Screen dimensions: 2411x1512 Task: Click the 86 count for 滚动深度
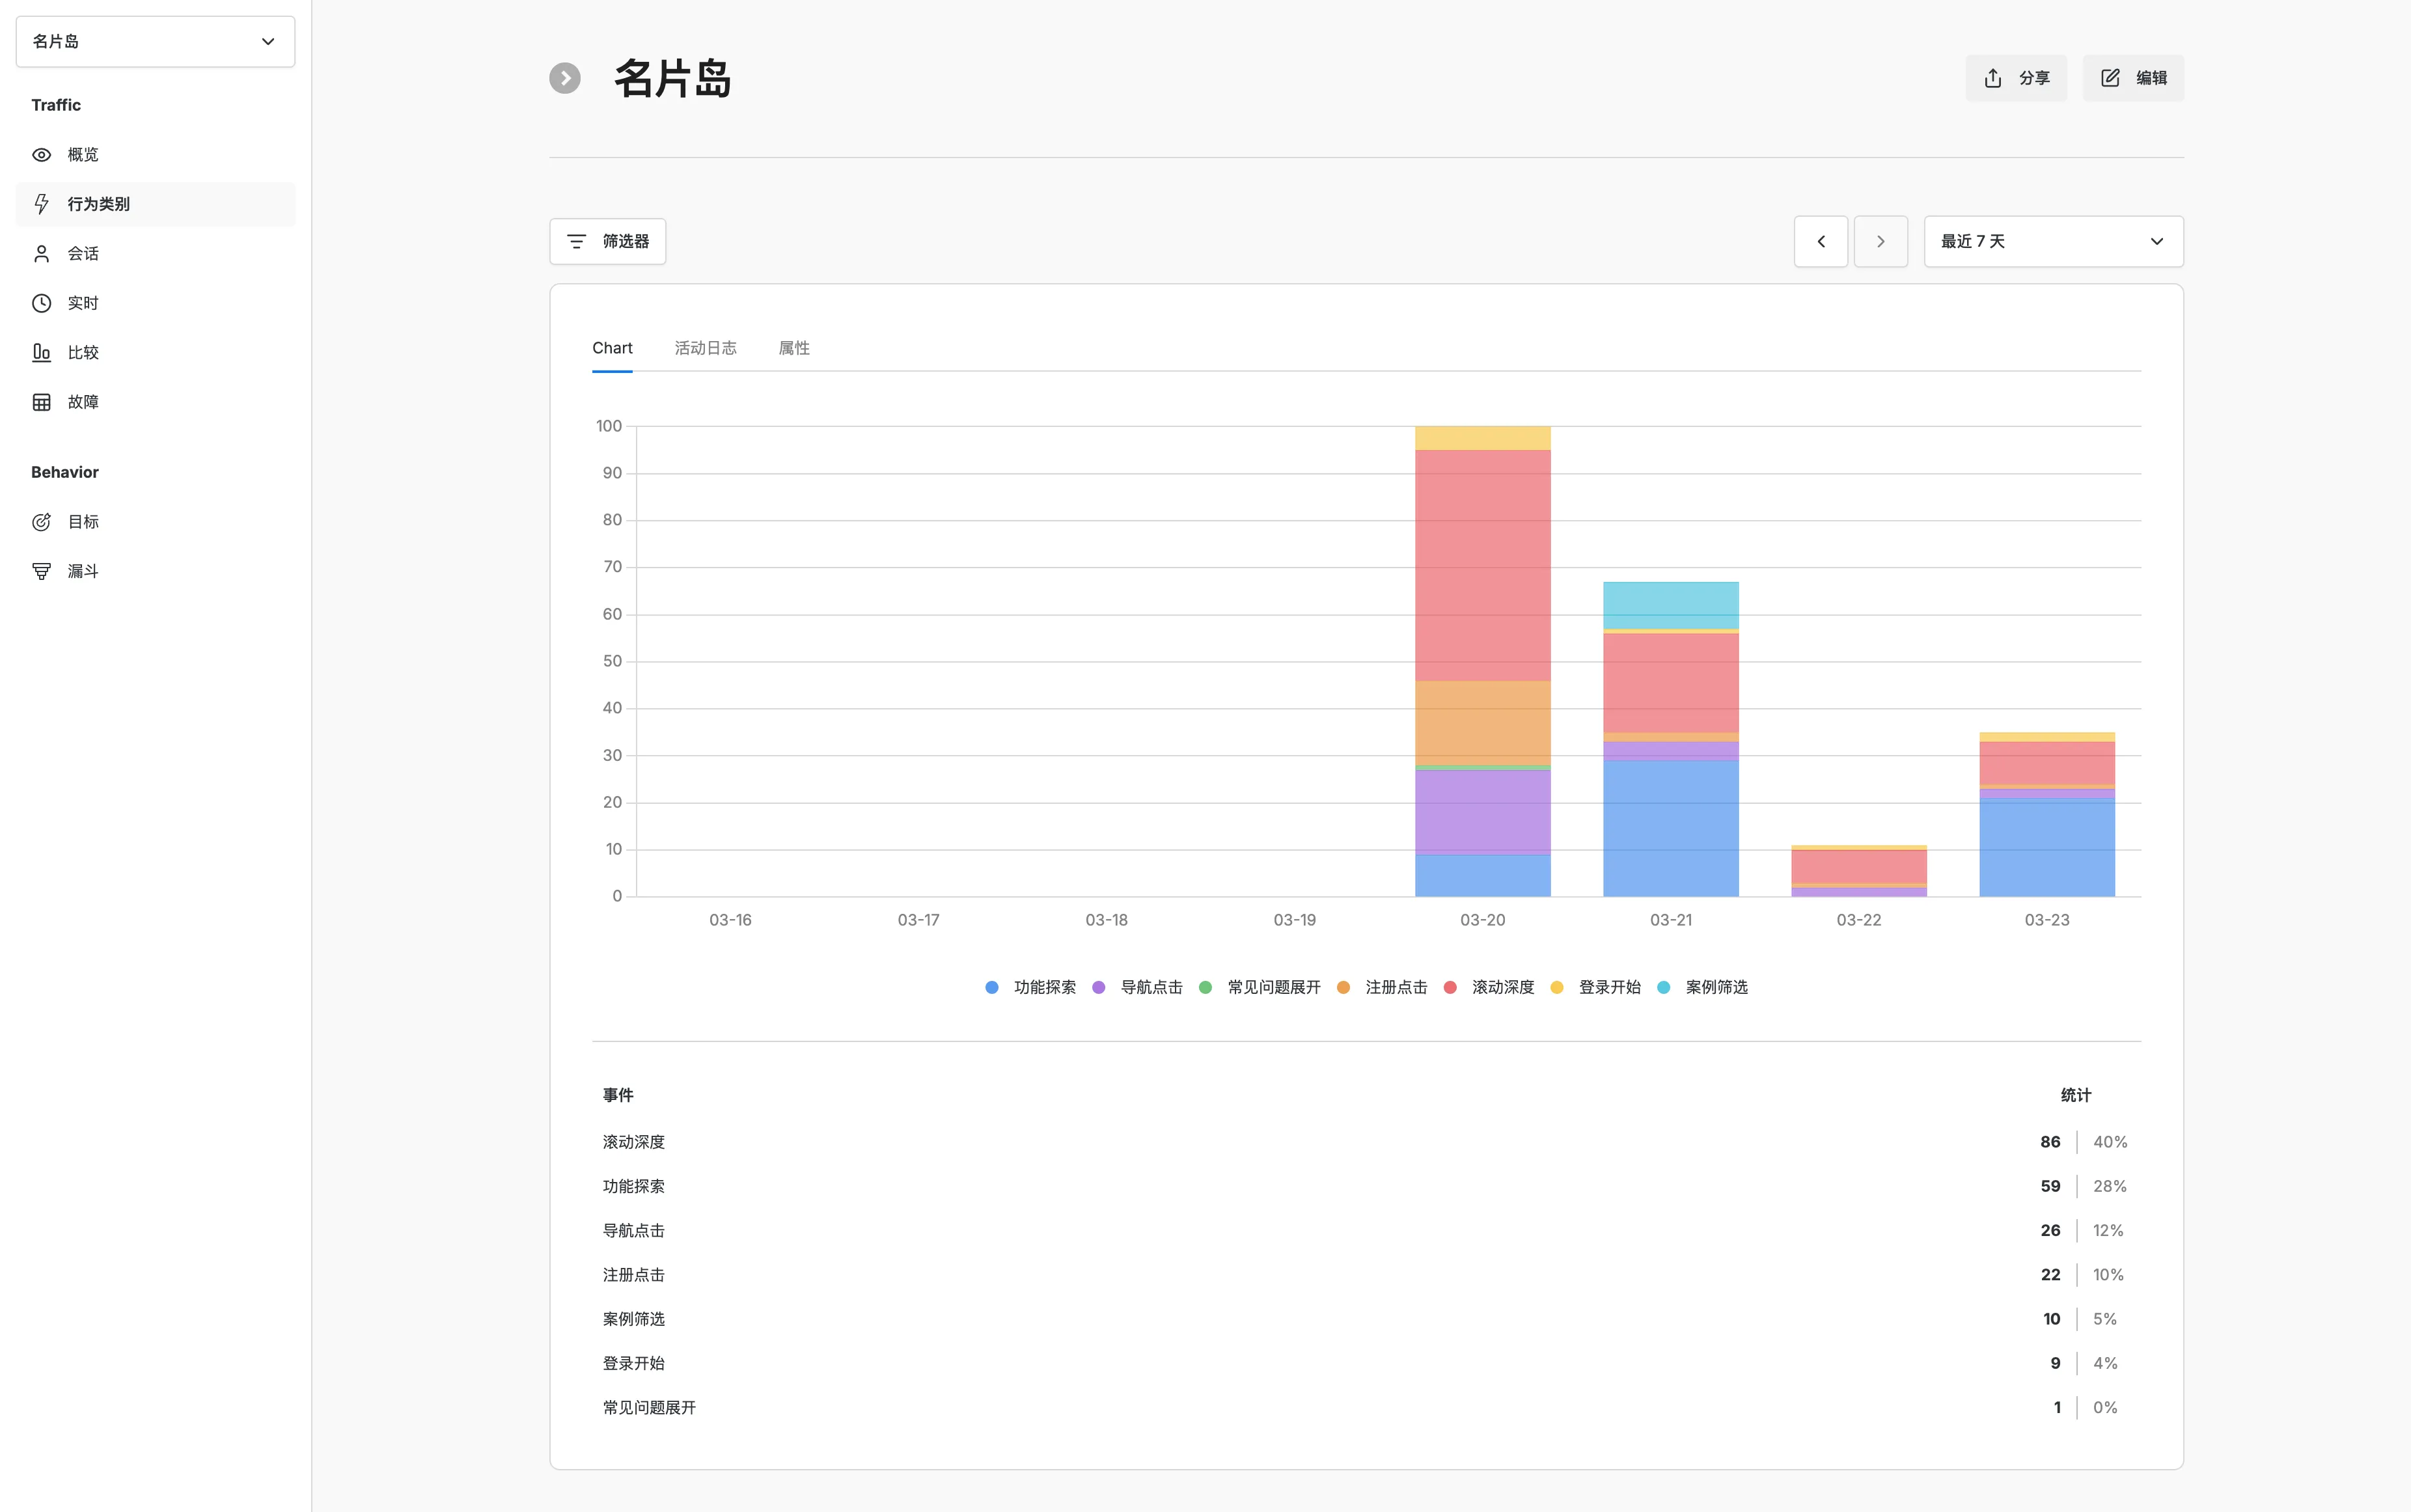pyautogui.click(x=2050, y=1142)
